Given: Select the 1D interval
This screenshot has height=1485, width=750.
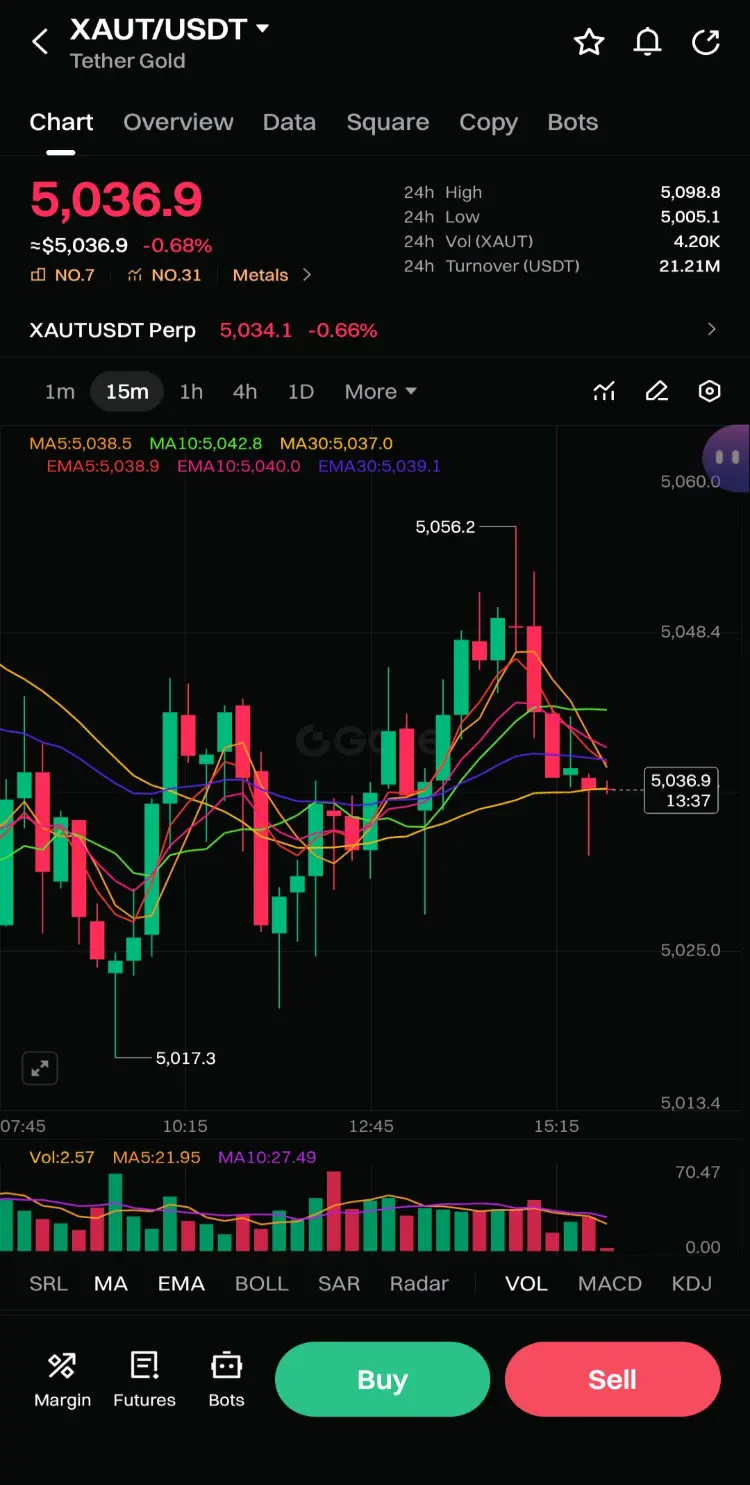Looking at the screenshot, I should [x=301, y=392].
